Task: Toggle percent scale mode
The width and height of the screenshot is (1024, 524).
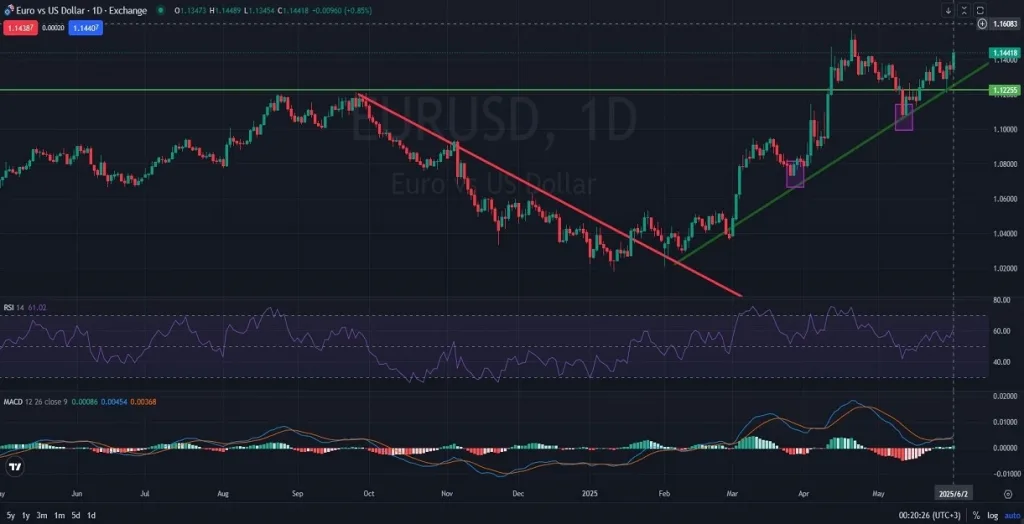Action: click(x=976, y=516)
